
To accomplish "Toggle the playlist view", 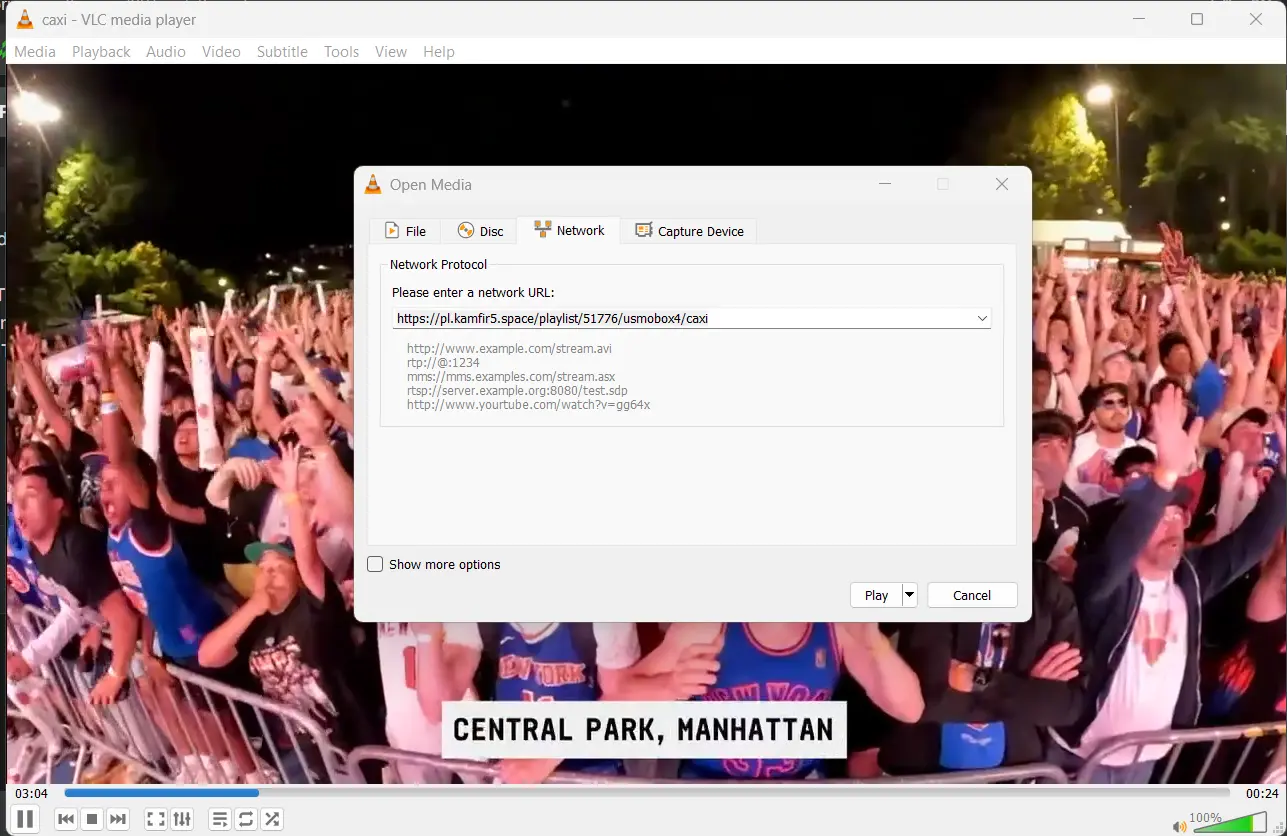I will point(220,819).
